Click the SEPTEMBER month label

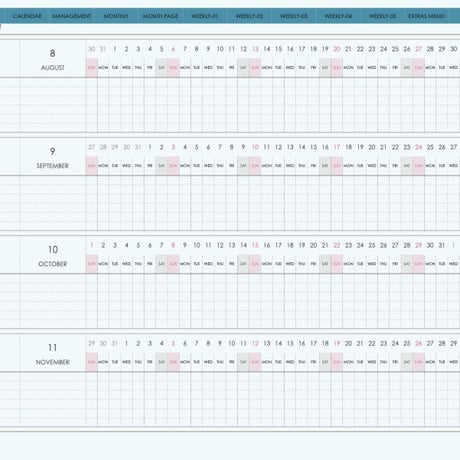click(x=53, y=166)
